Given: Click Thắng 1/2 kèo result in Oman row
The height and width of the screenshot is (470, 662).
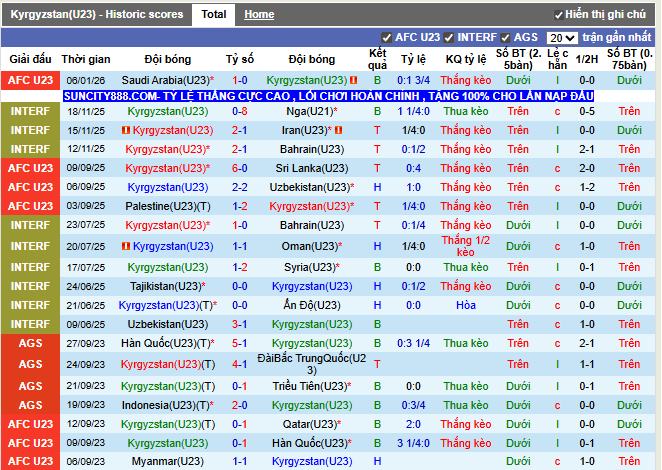Looking at the screenshot, I should click(466, 246).
